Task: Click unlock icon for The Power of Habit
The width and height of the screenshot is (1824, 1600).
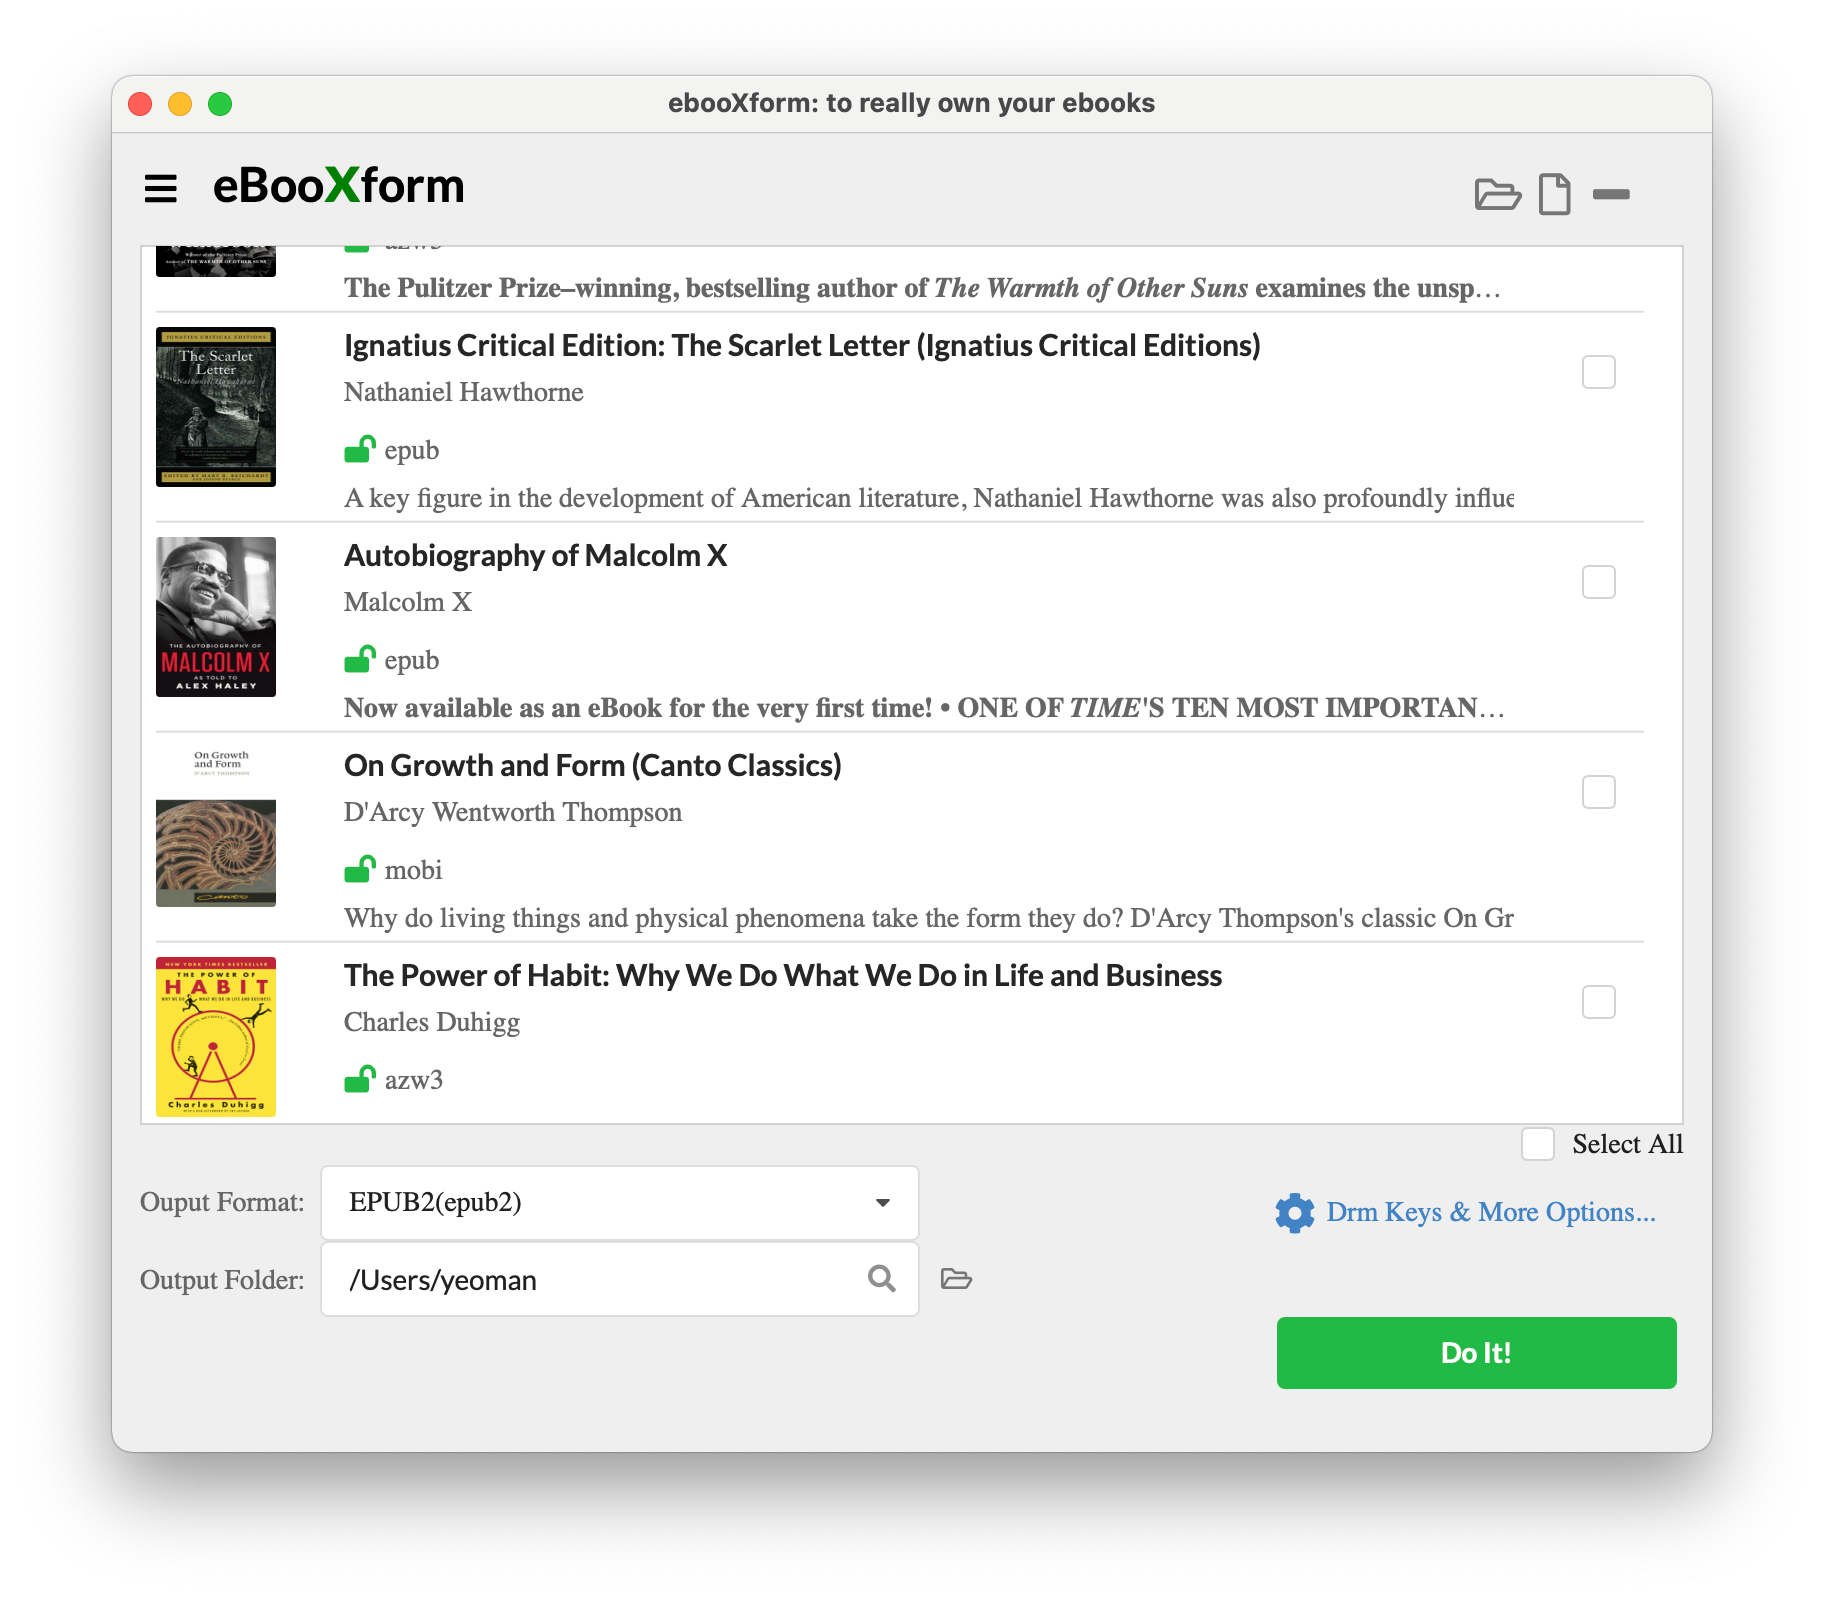Action: 359,1079
